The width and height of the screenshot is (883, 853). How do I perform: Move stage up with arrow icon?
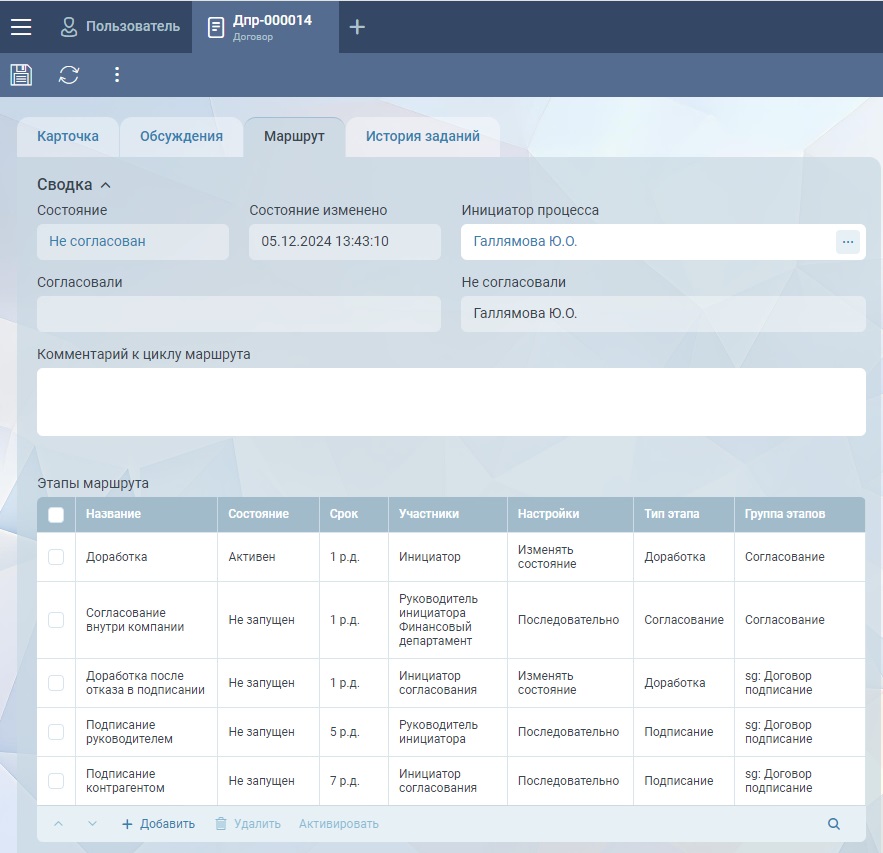pyautogui.click(x=58, y=824)
